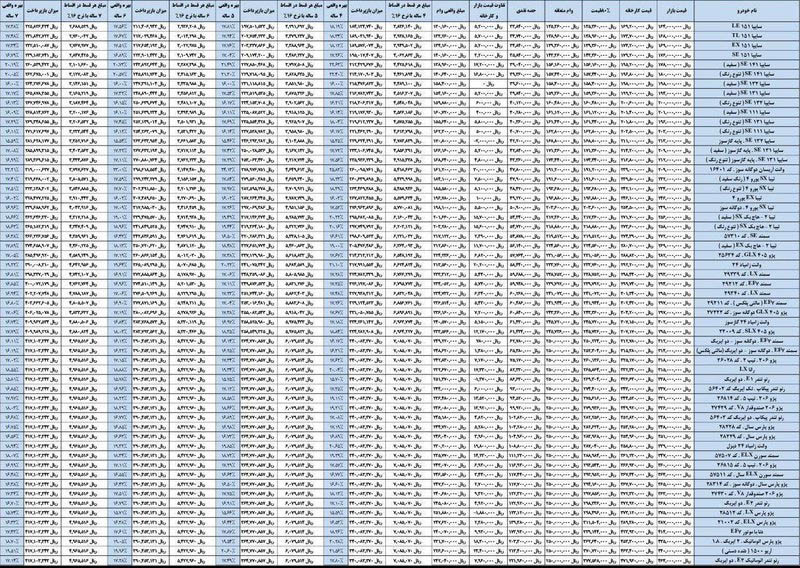Click the row 'سمند EF7 دوگانه سوز دو ایربگ (مالتی پلکس)'
Screen dimensions: 800x568
coord(746,351)
